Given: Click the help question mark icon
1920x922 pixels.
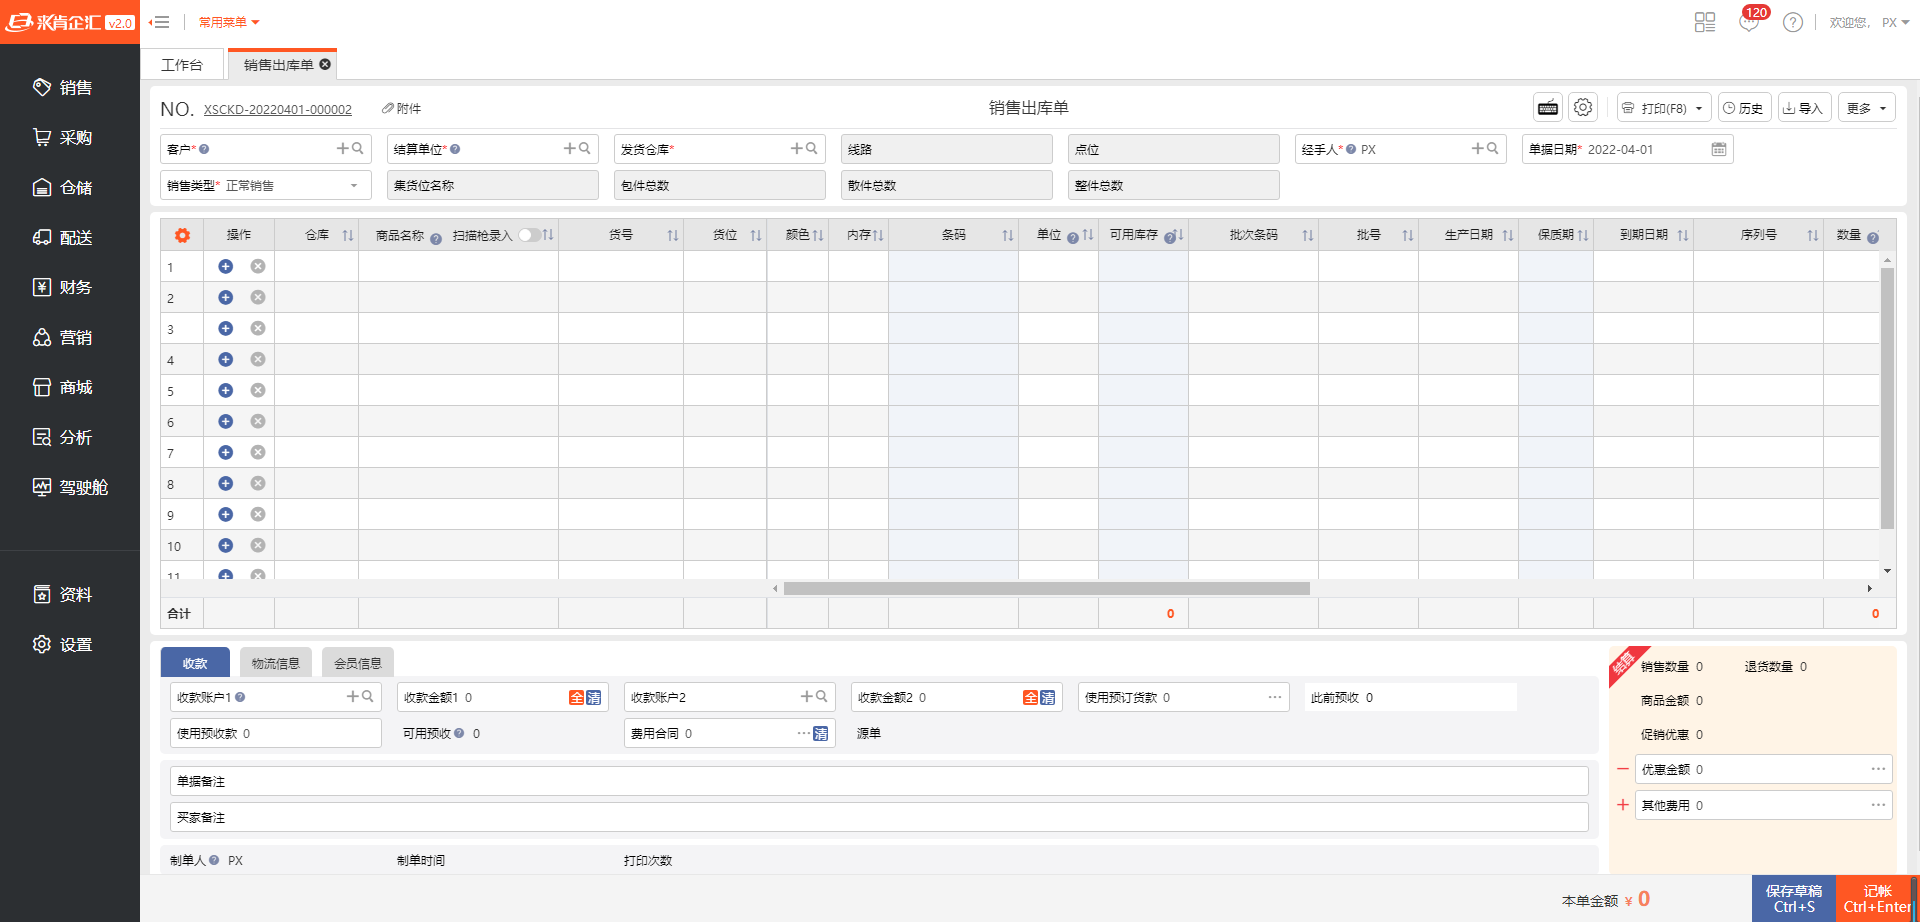Looking at the screenshot, I should 1793,22.
